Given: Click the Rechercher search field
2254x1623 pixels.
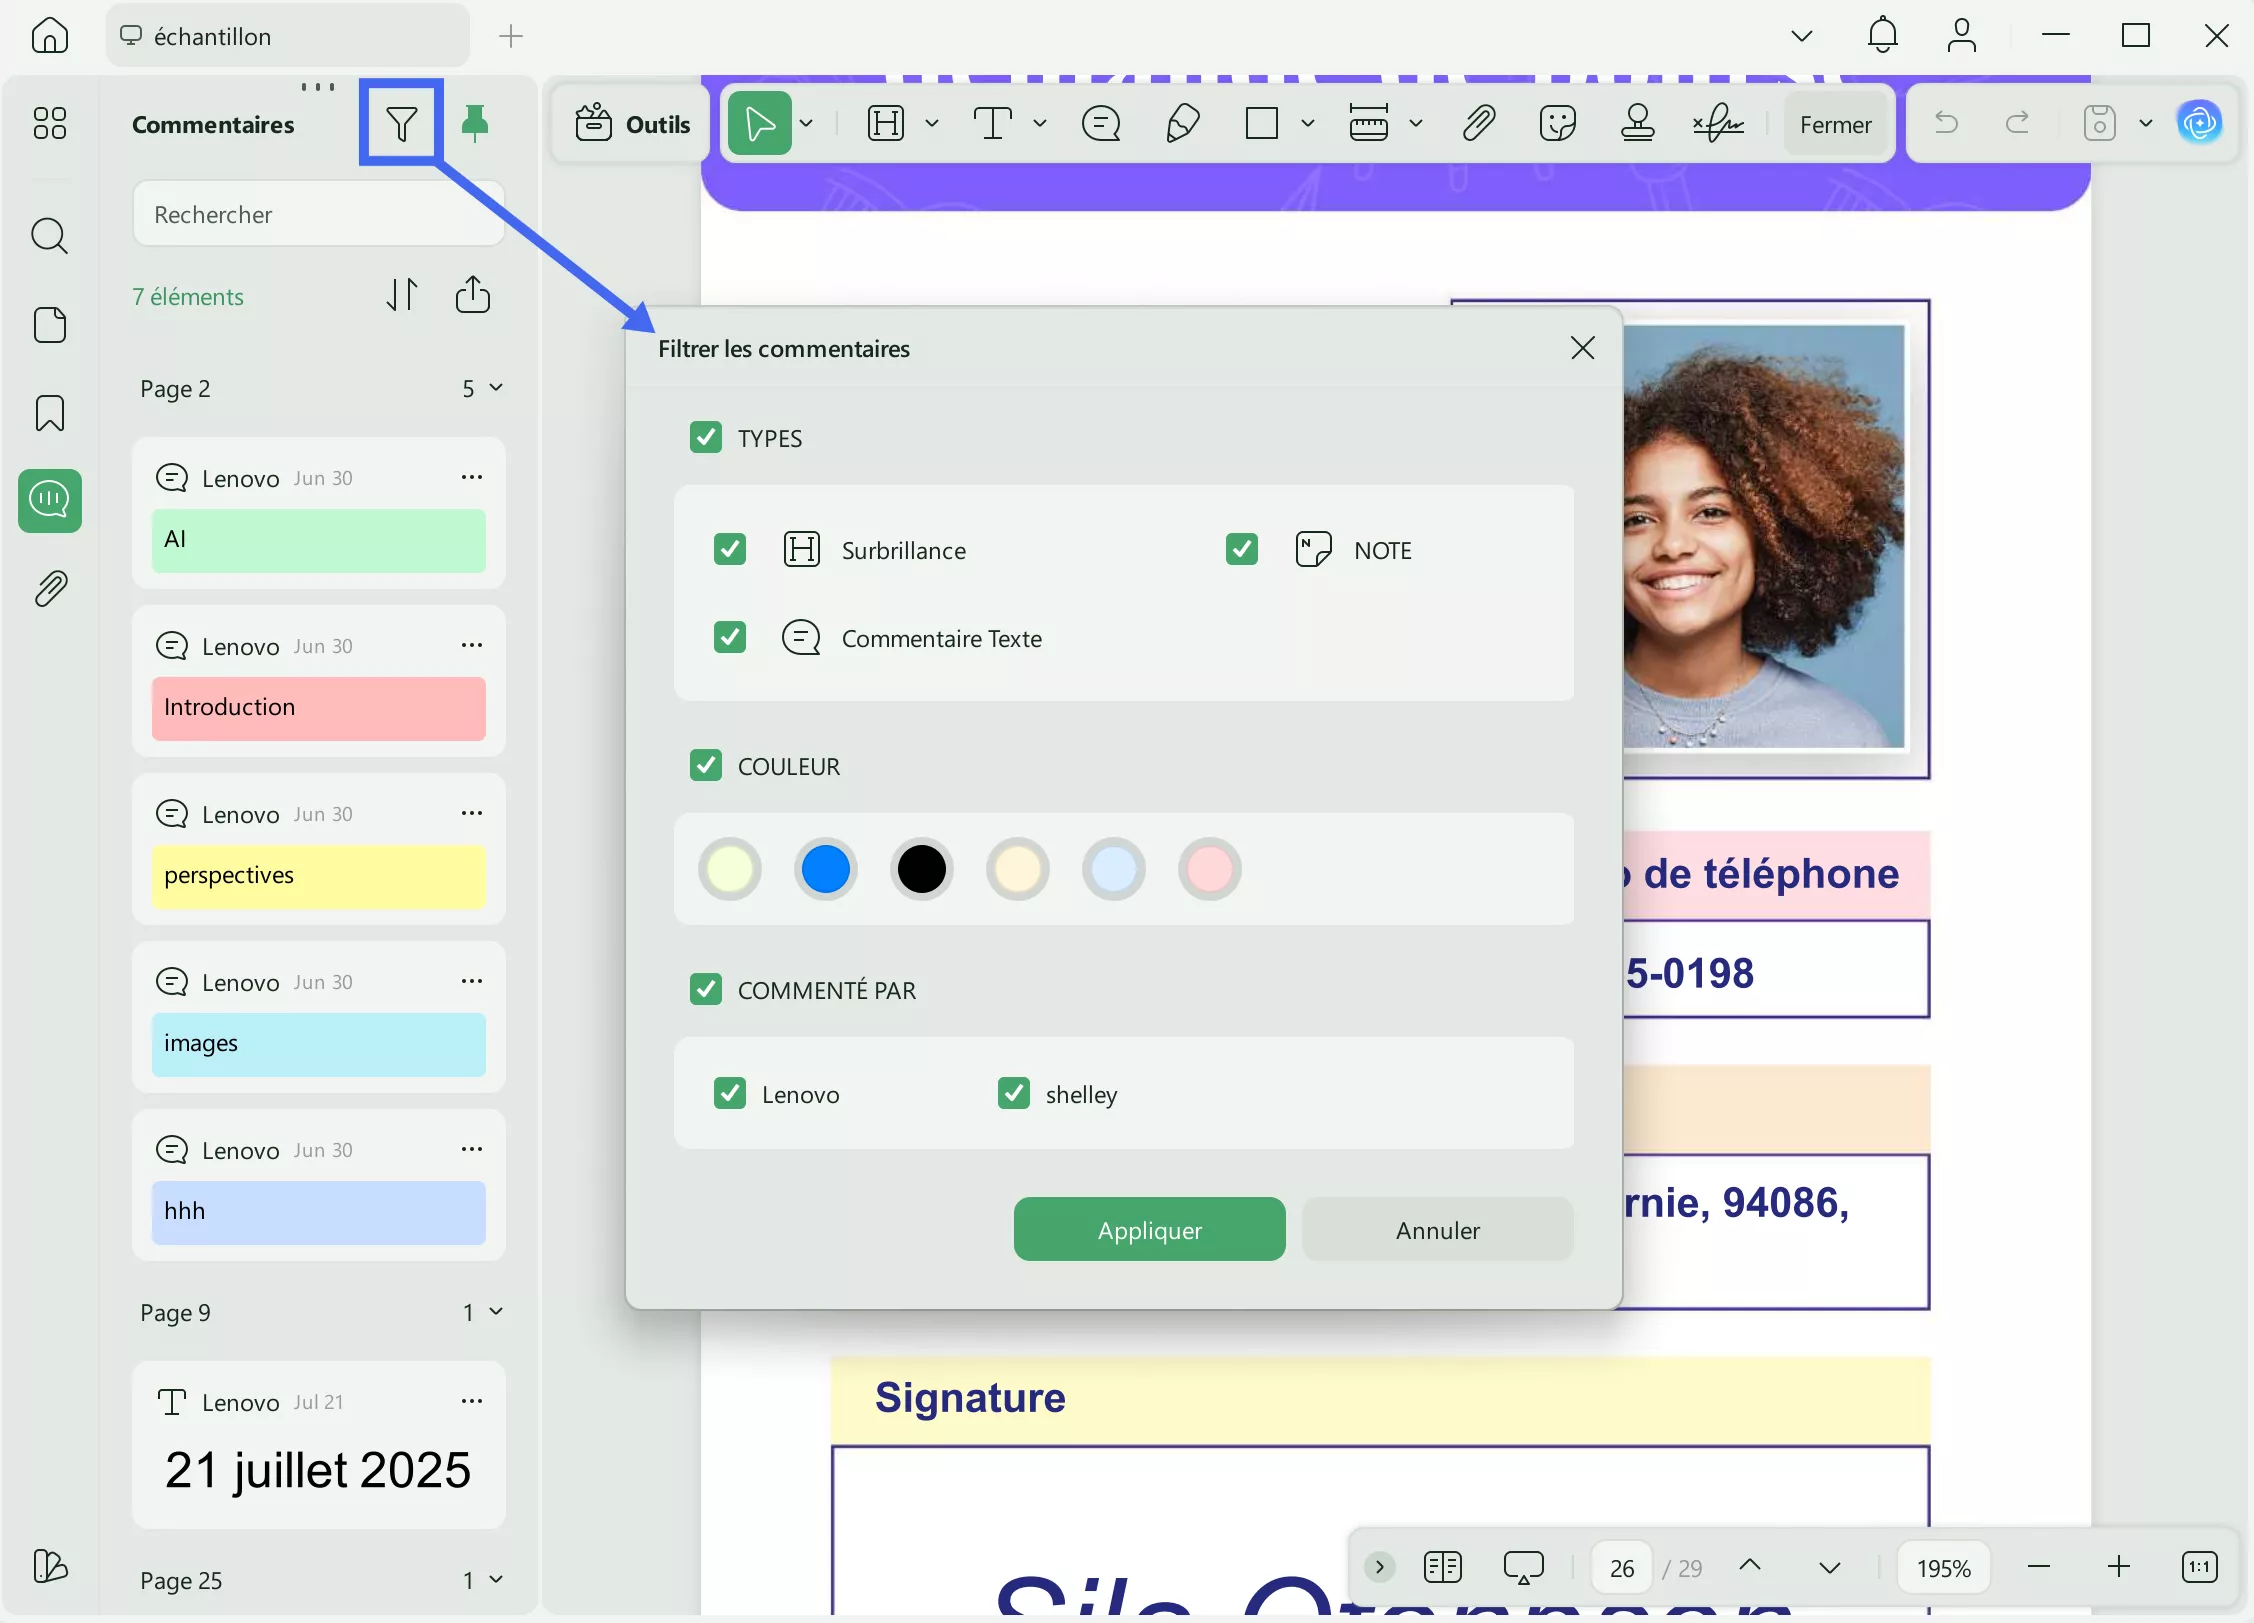Looking at the screenshot, I should pos(318,214).
